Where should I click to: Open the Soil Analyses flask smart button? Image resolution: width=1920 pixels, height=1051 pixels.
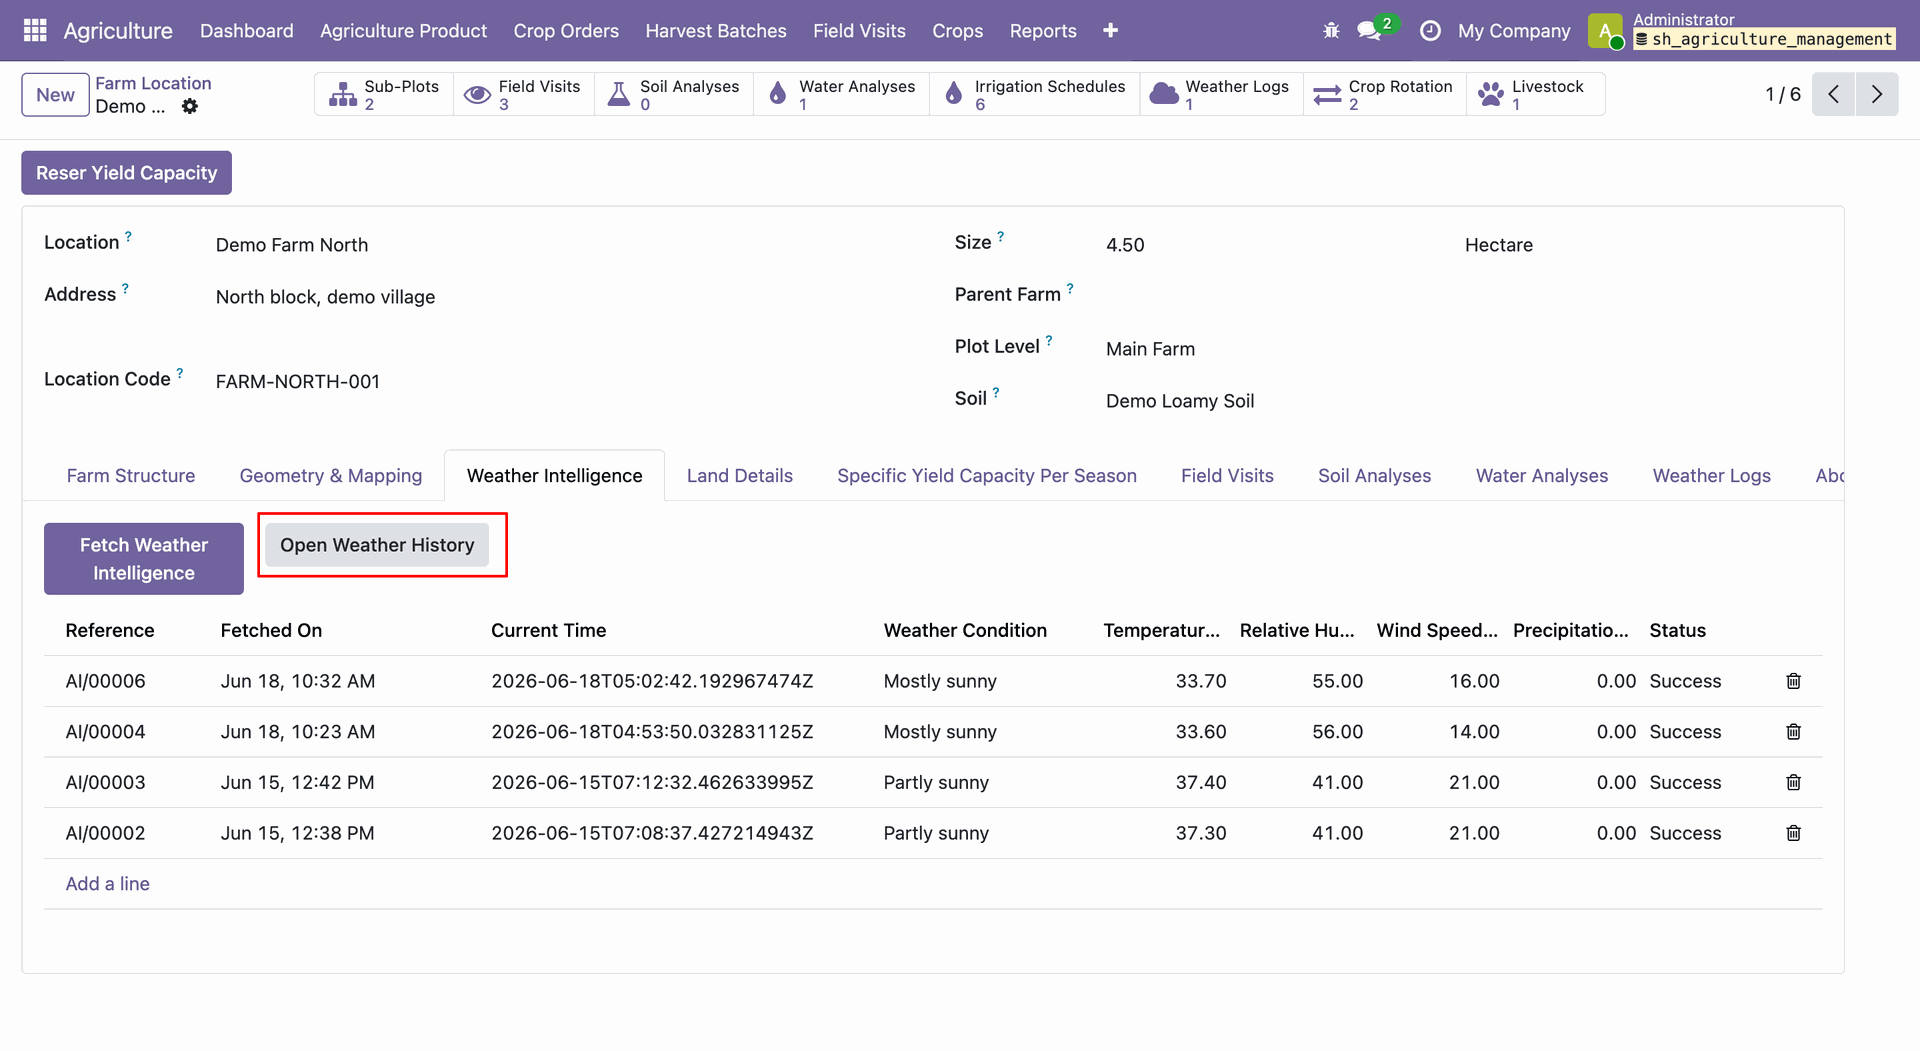click(x=674, y=94)
